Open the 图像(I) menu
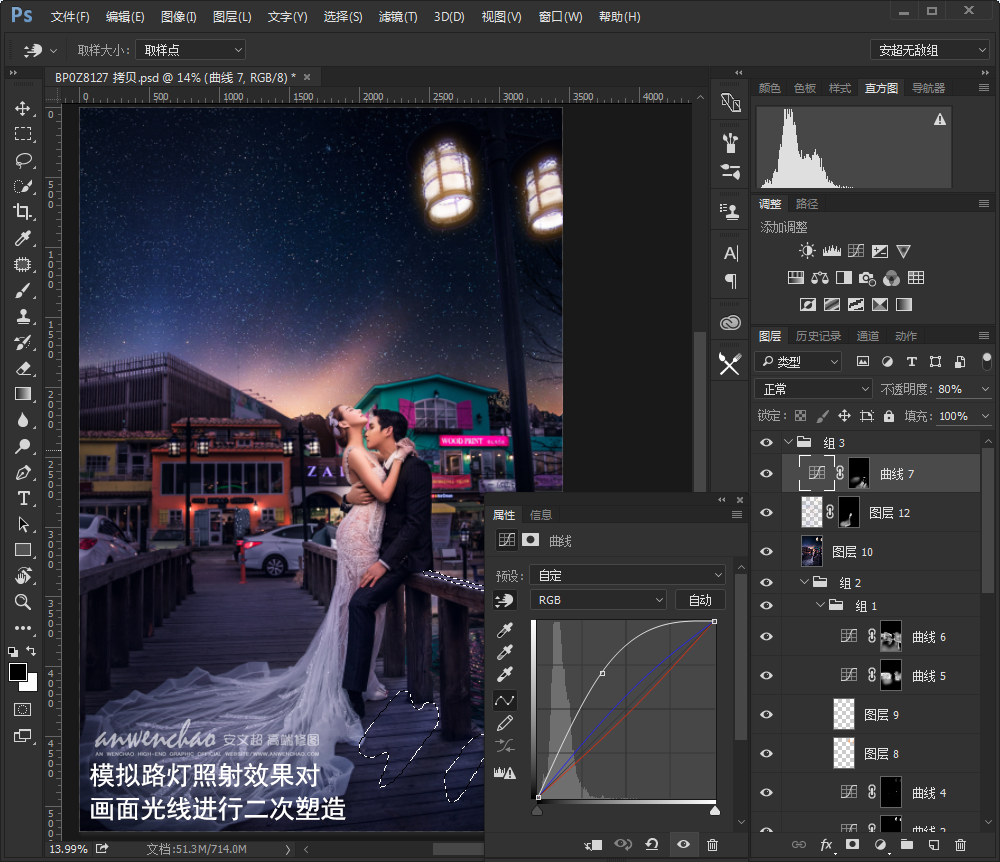This screenshot has width=1000, height=862. [x=179, y=17]
